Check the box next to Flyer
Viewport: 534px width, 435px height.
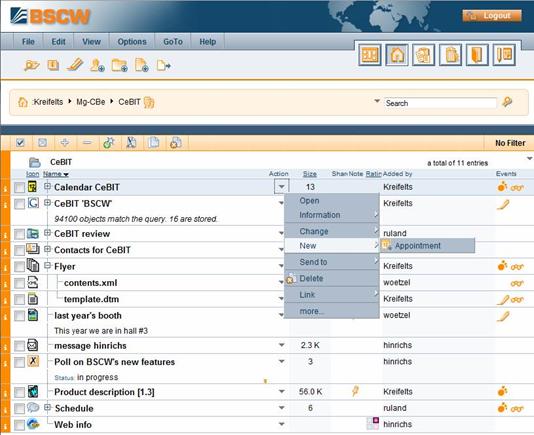(x=19, y=266)
